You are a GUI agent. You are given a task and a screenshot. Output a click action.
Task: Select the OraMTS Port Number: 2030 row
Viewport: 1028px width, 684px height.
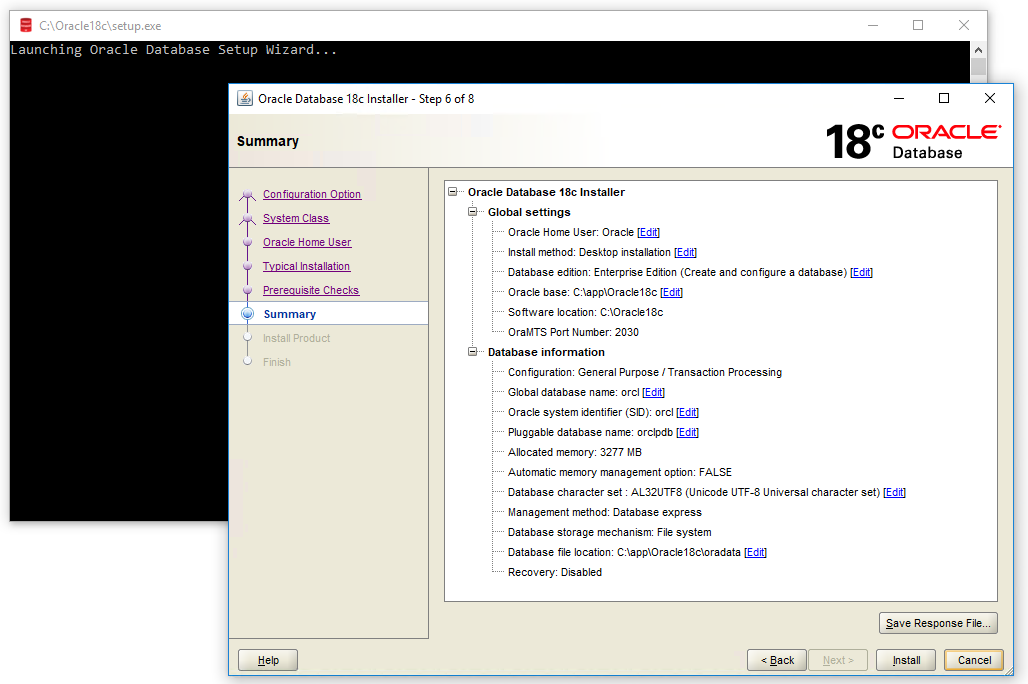[x=573, y=332]
